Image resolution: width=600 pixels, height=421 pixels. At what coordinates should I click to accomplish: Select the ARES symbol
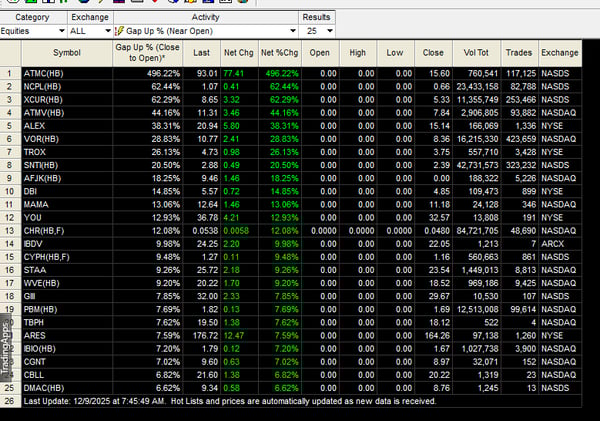[34, 336]
